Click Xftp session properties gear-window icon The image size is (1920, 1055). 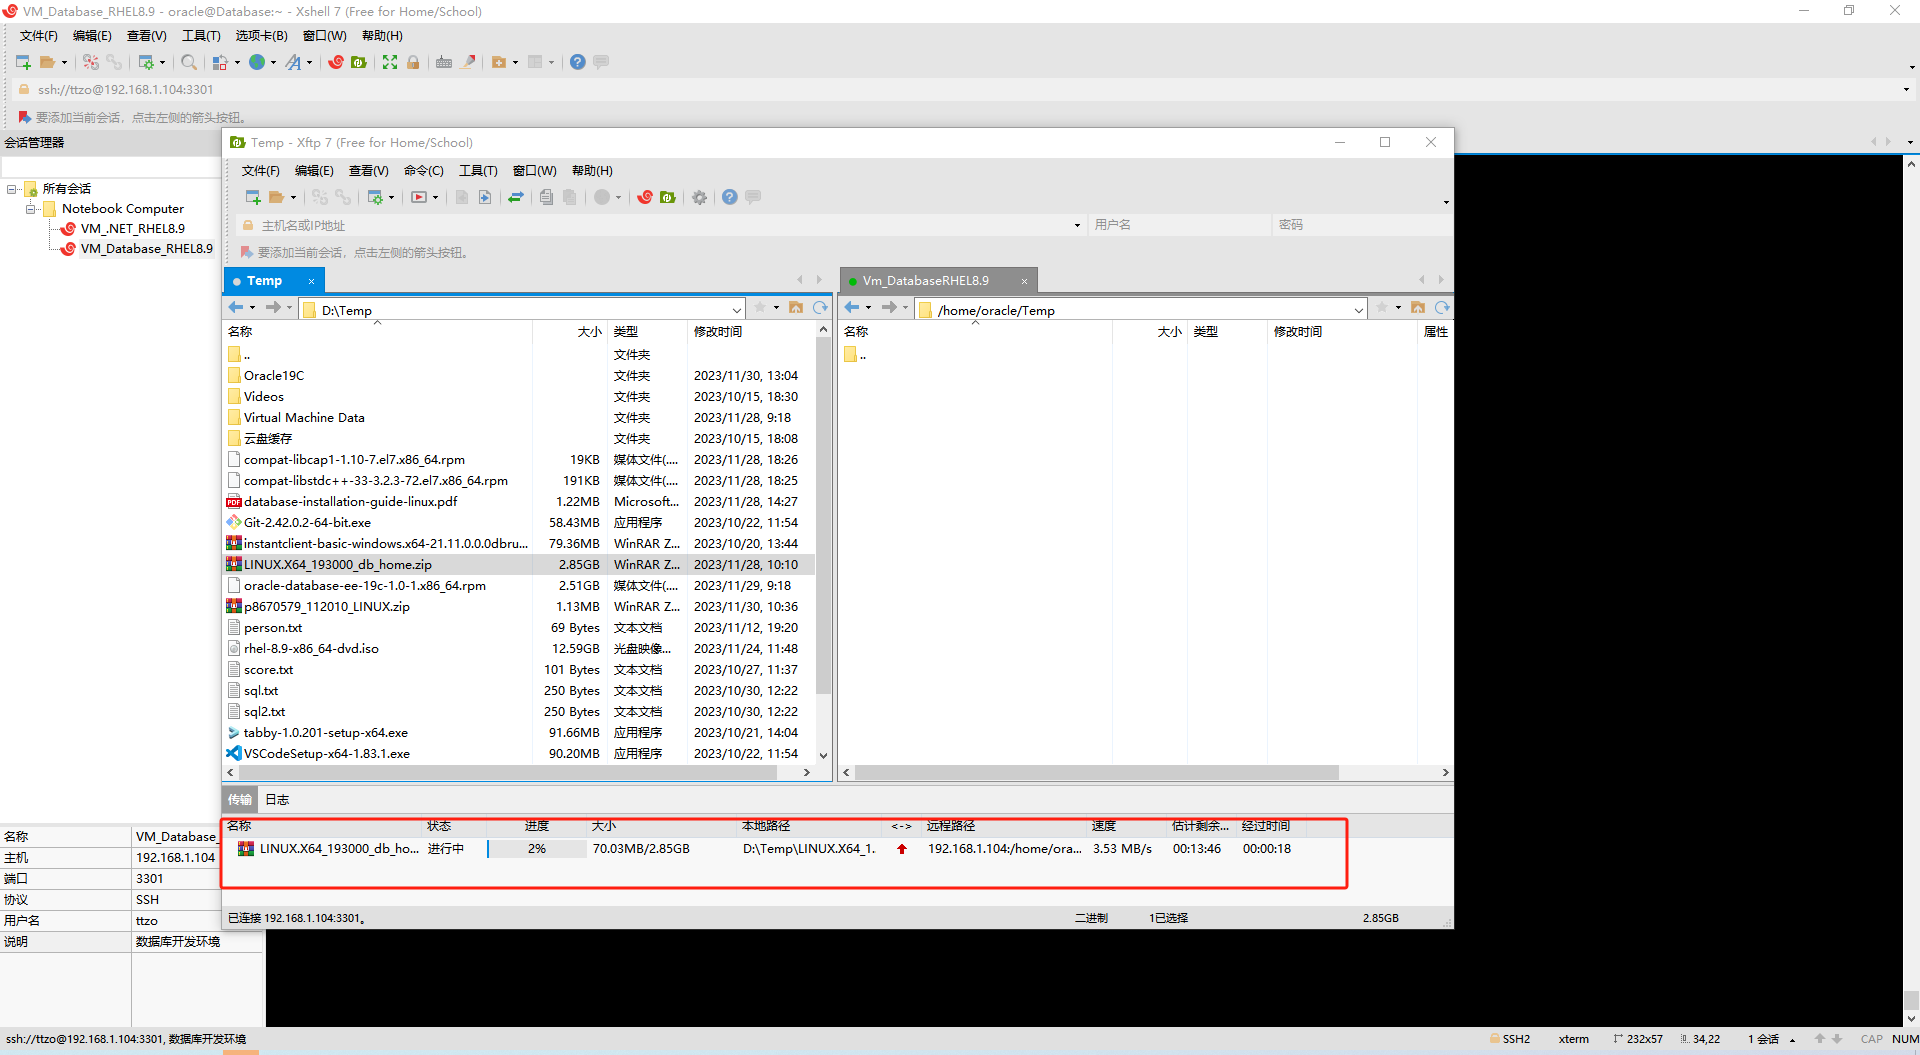click(375, 197)
